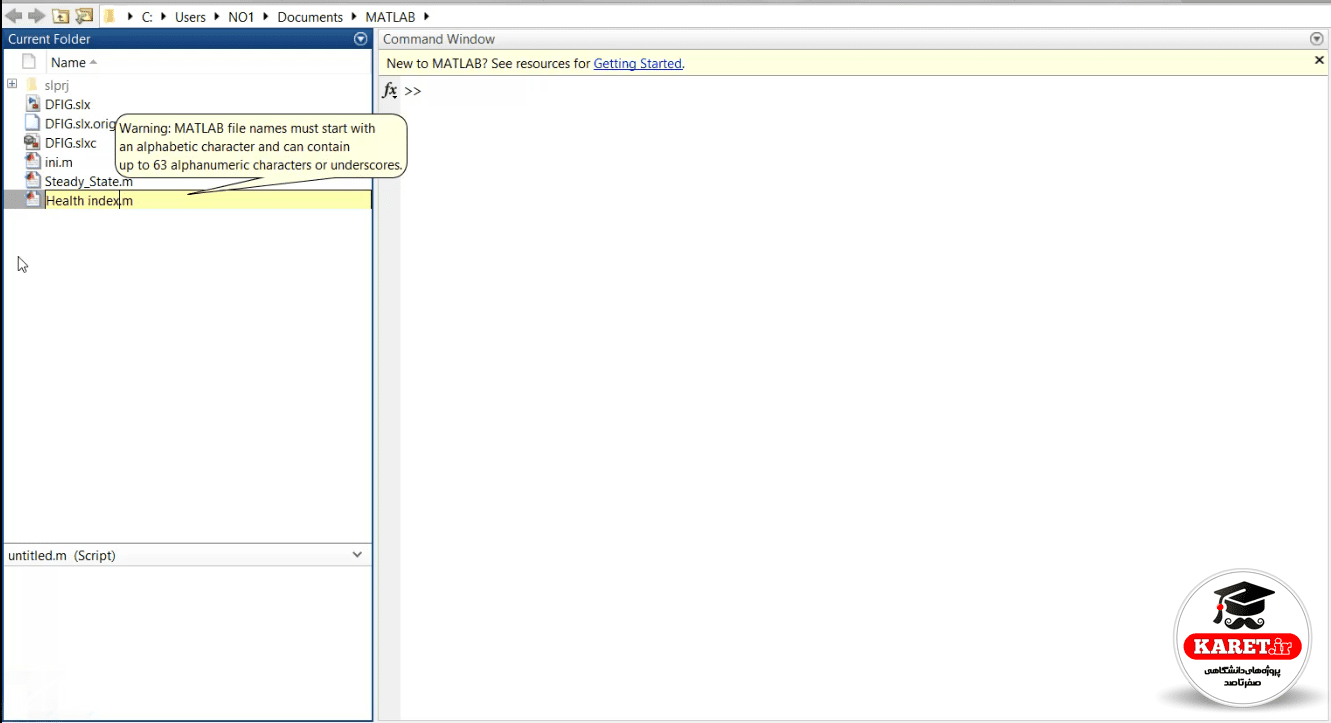
Task: Expand arrow after Users in path
Action: 217,17
